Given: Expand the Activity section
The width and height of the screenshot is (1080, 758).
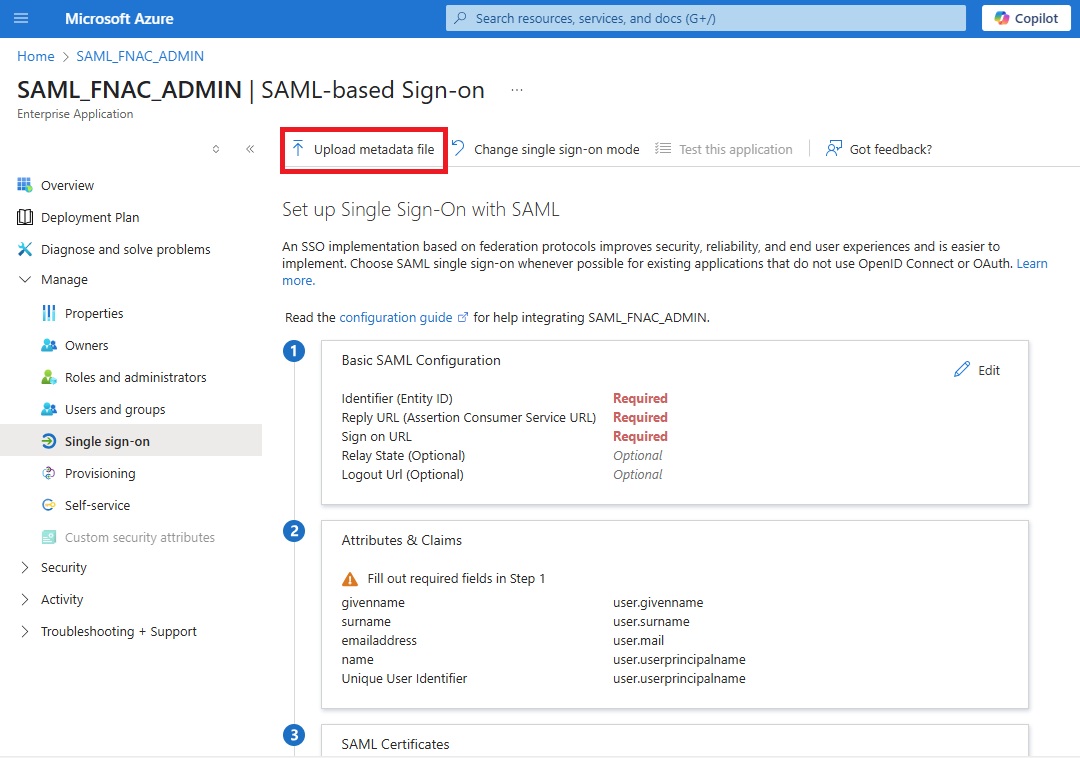Looking at the screenshot, I should tap(24, 599).
